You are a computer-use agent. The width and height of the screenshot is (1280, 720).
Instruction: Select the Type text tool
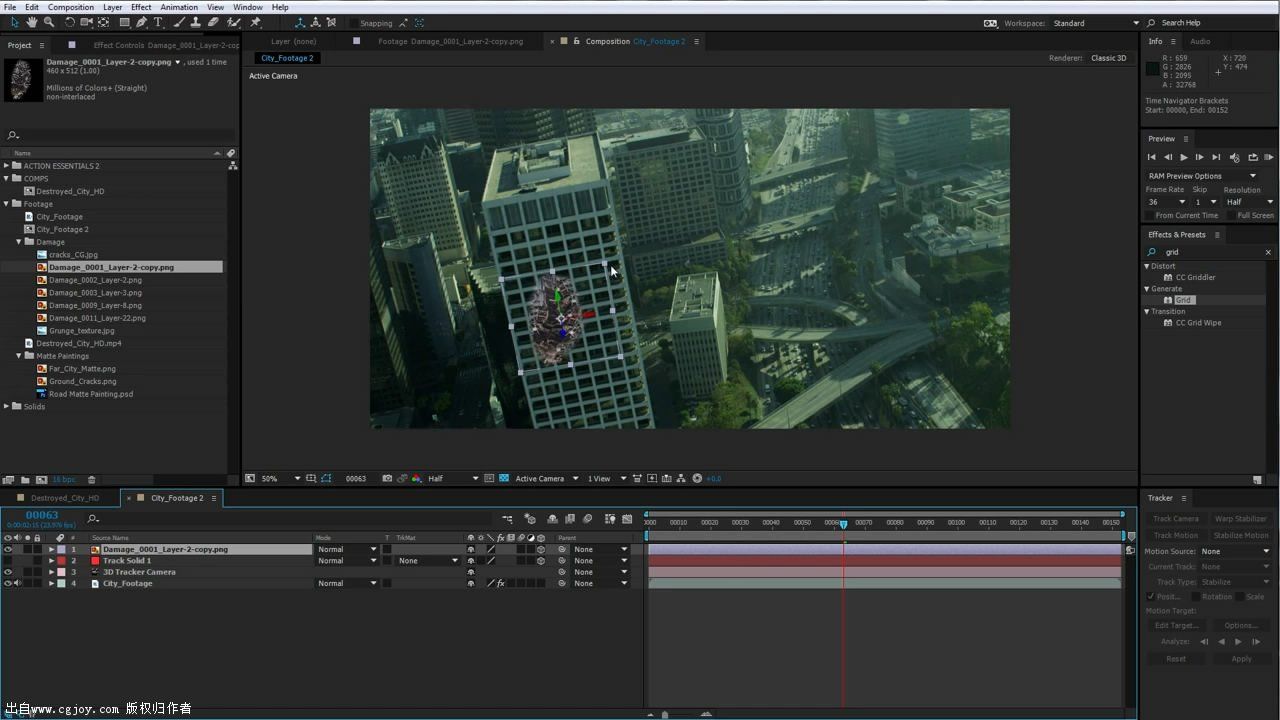(x=158, y=22)
